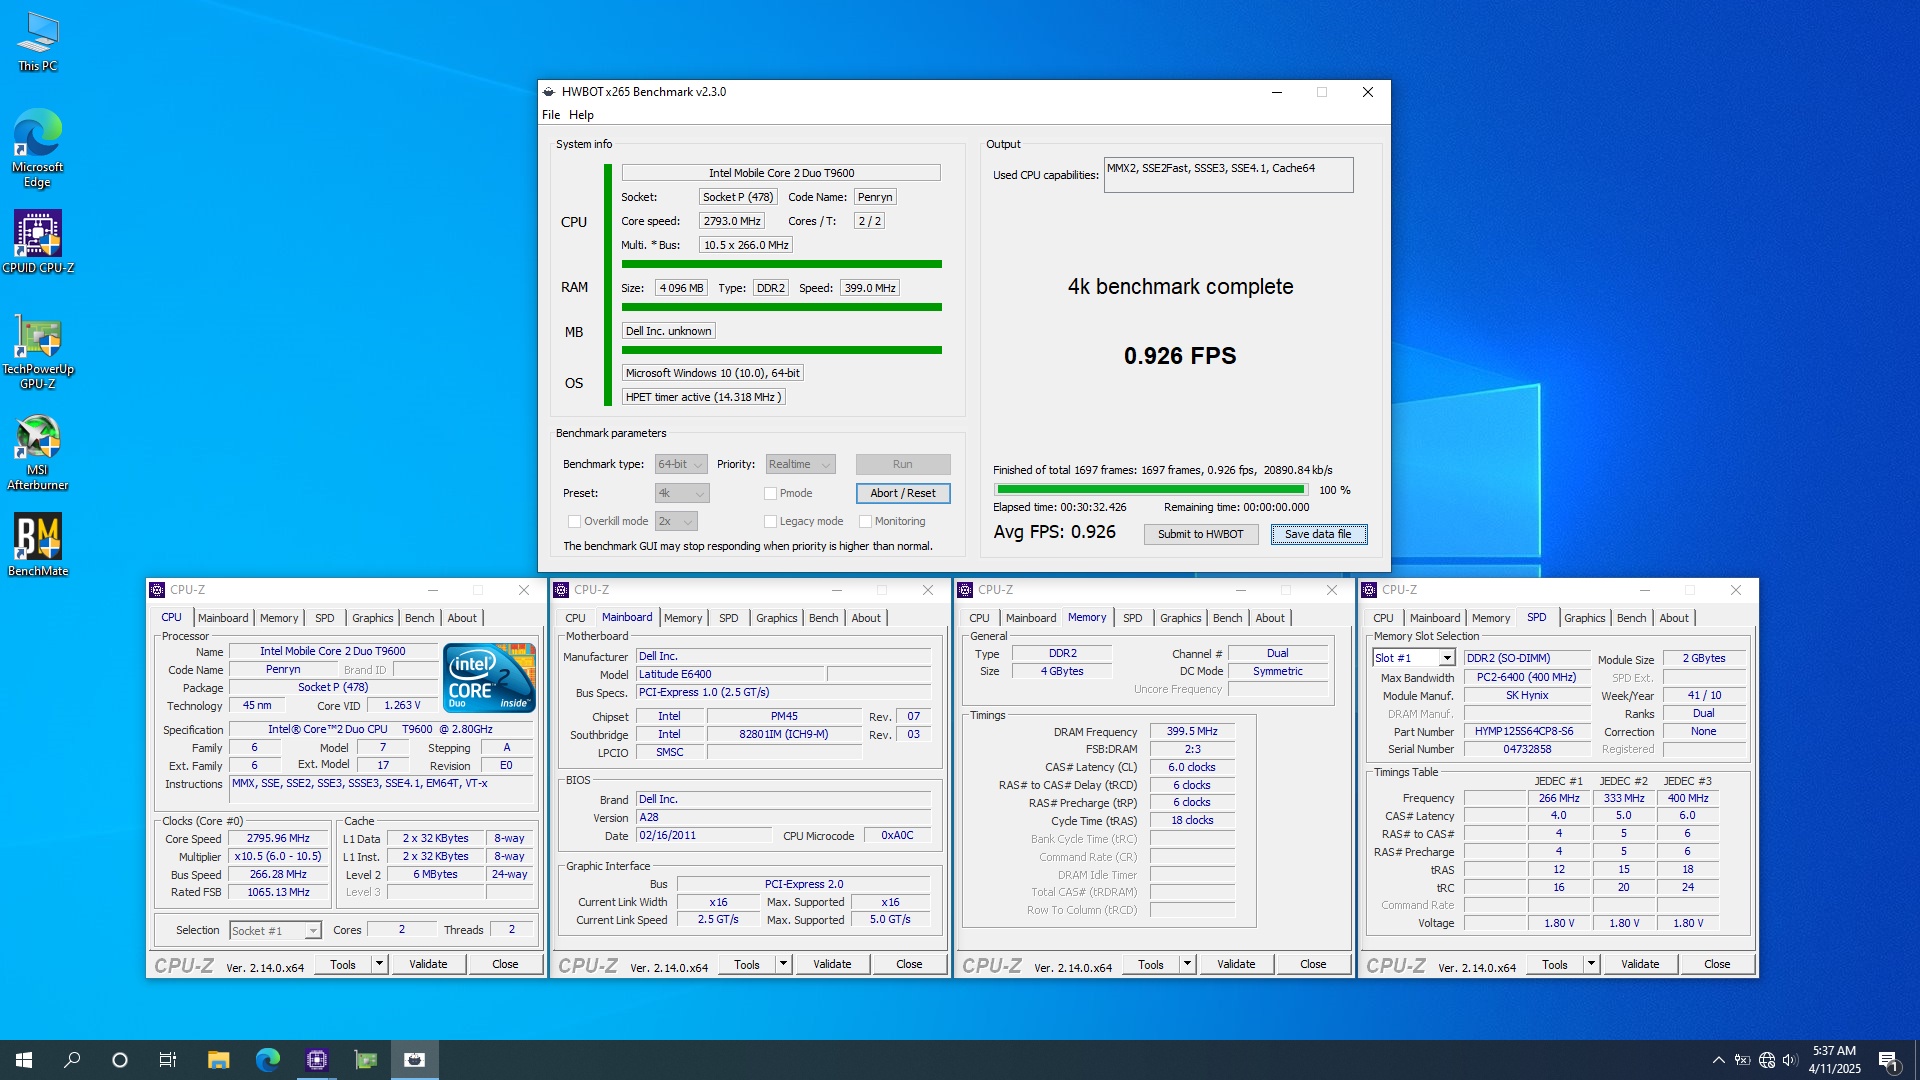Open the Overkill 2x dropdown
This screenshot has height=1080, width=1920.
(676, 521)
